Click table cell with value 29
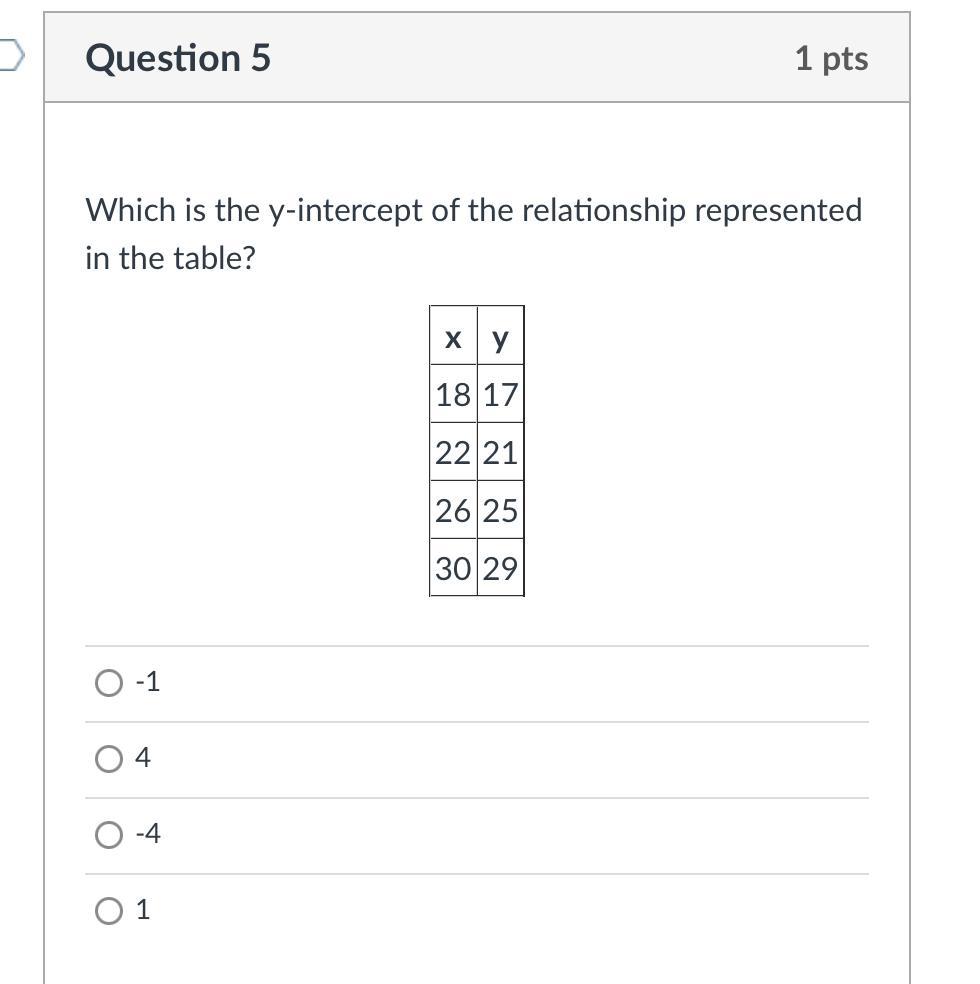The height and width of the screenshot is (984, 980). (500, 569)
